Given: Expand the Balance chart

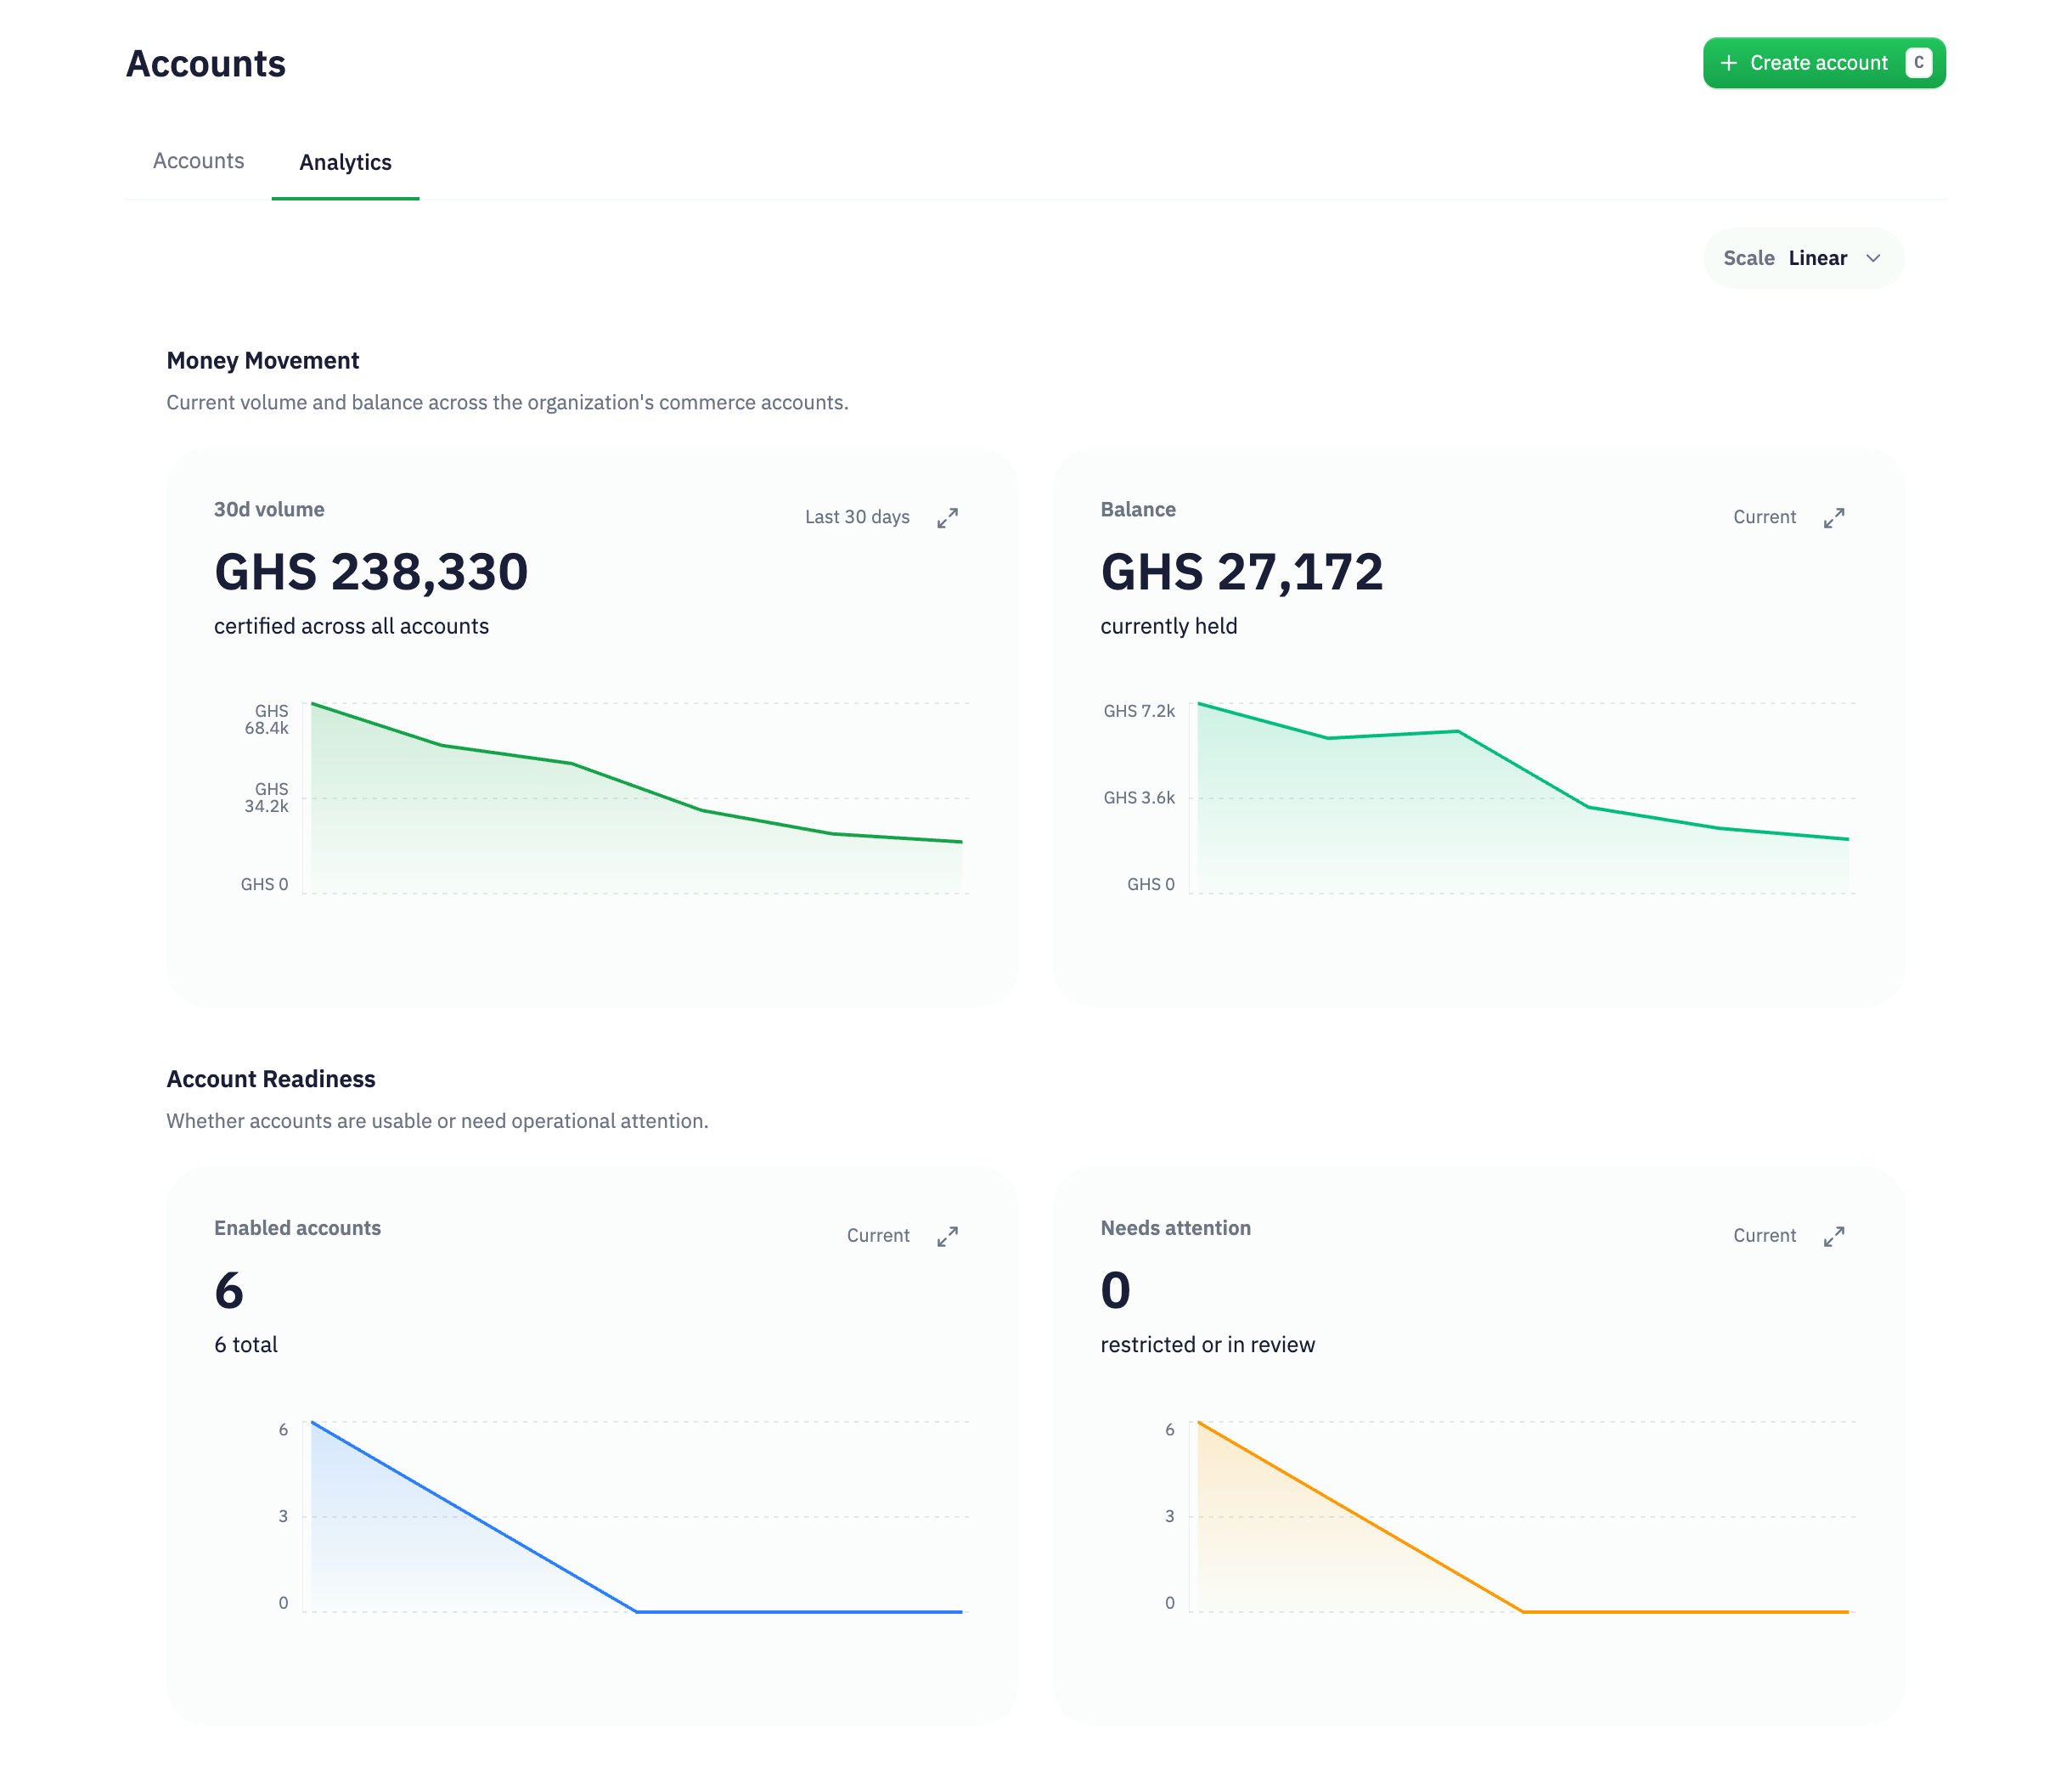Looking at the screenshot, I should 1833,518.
